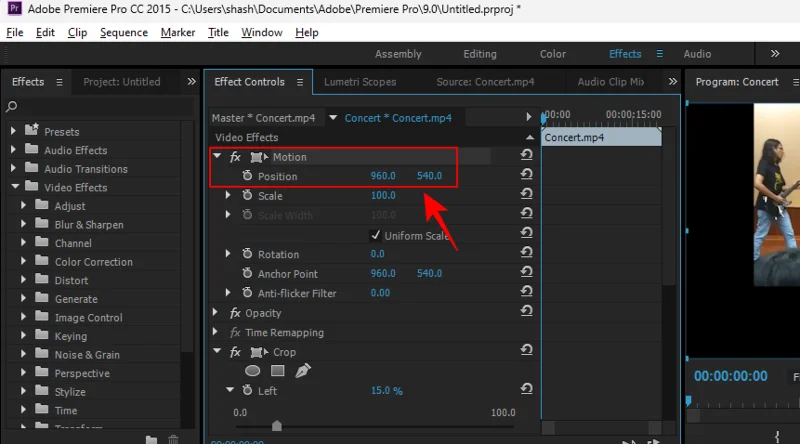Image resolution: width=800 pixels, height=444 pixels.
Task: Click the Position X value 960.0
Action: pyautogui.click(x=383, y=176)
